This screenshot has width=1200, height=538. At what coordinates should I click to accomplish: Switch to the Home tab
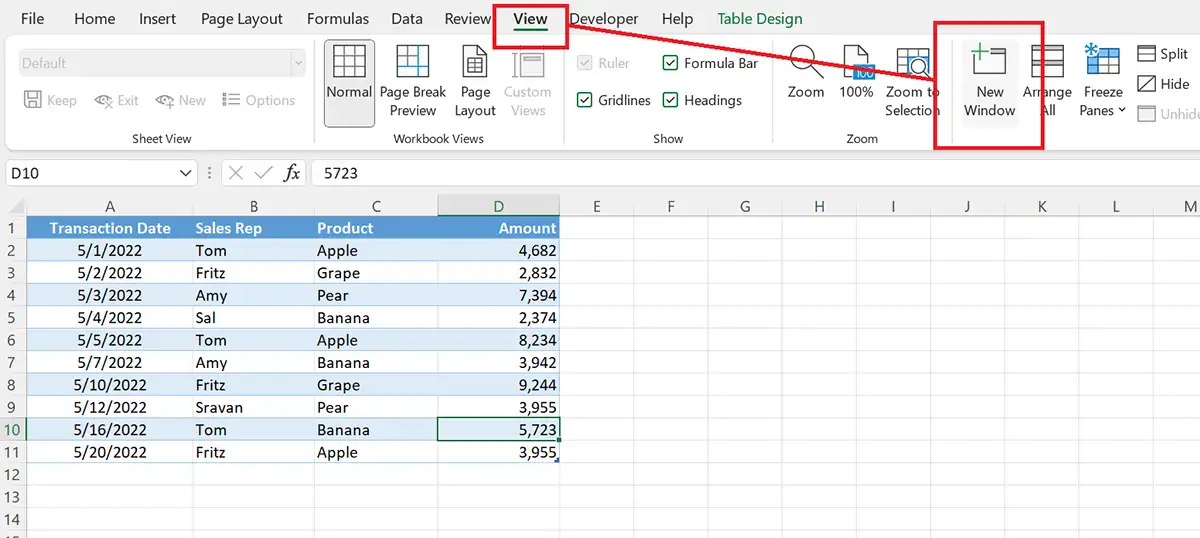coord(95,19)
